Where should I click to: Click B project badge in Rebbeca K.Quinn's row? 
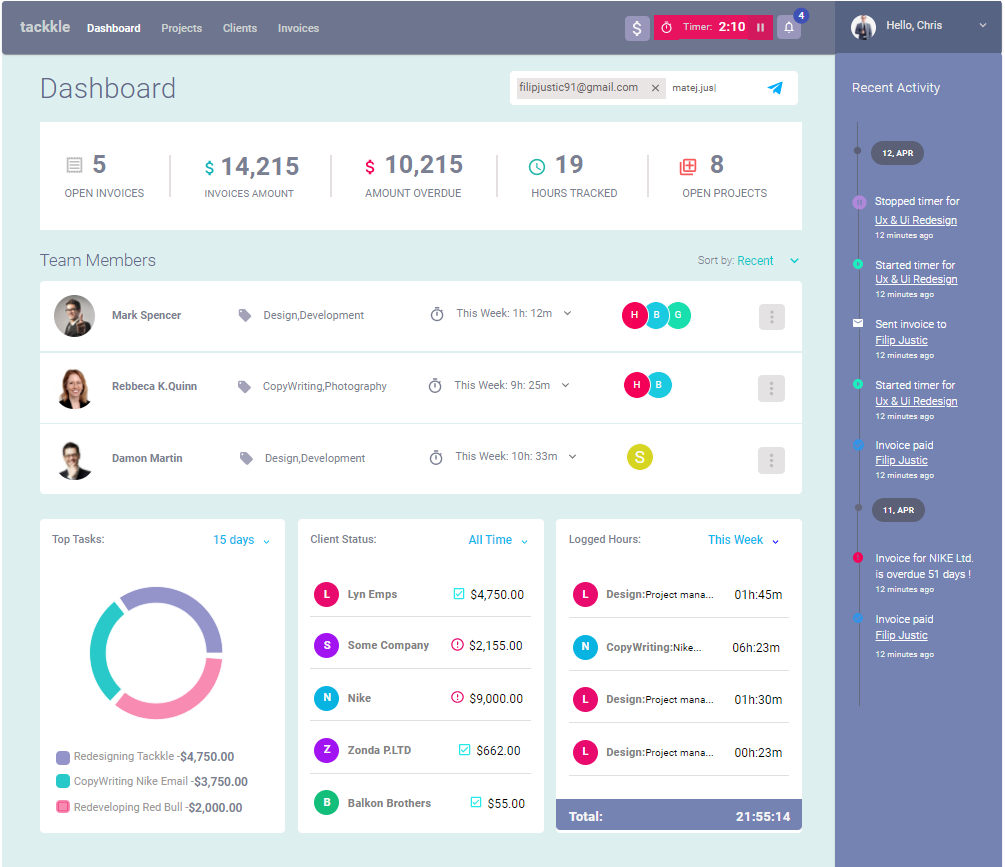pyautogui.click(x=658, y=384)
